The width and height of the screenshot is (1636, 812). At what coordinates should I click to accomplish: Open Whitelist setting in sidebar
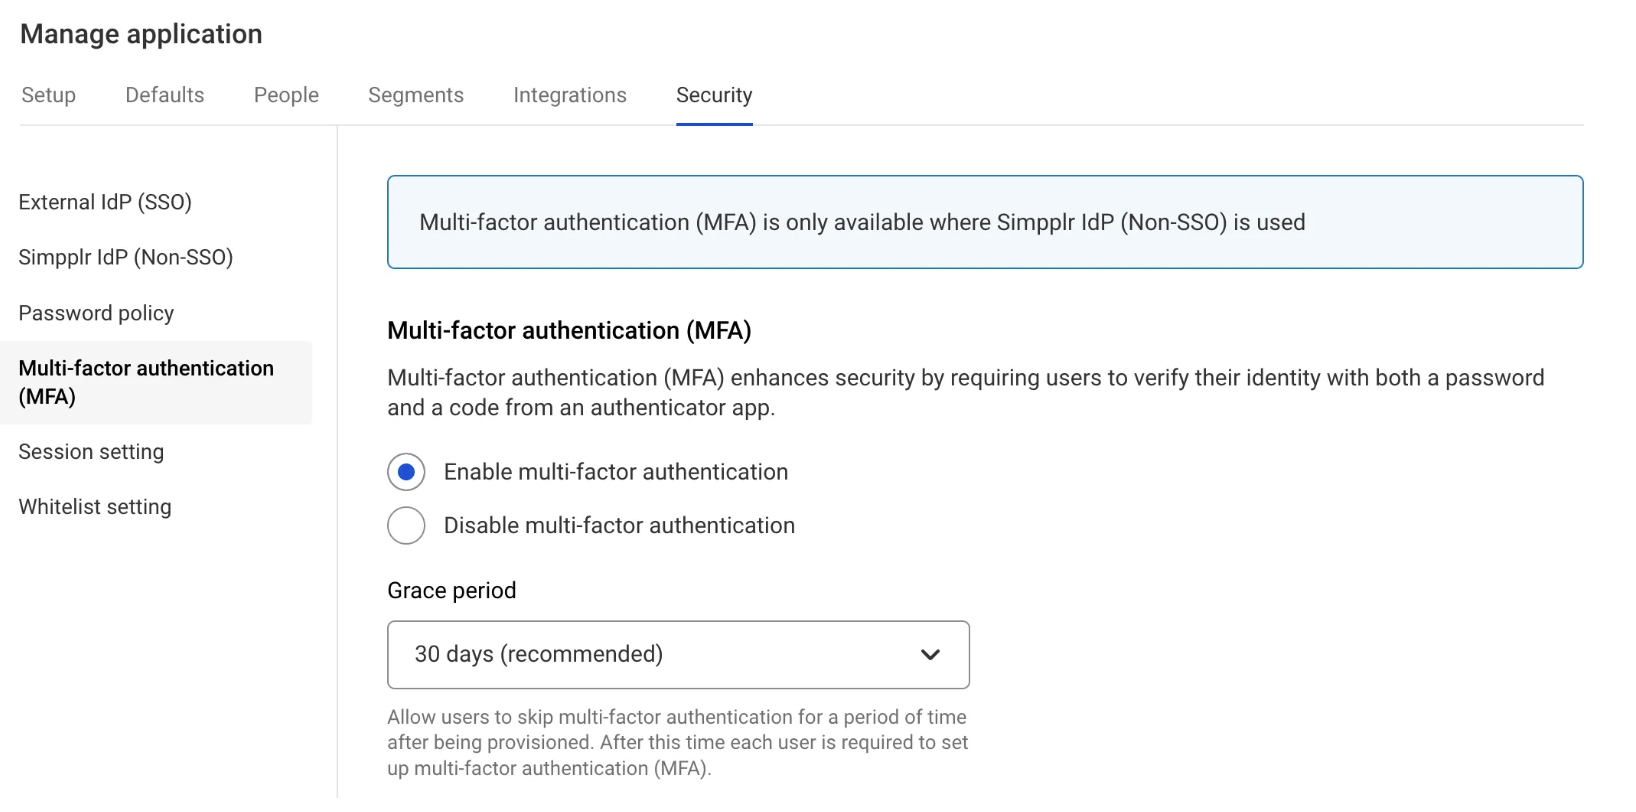pyautogui.click(x=95, y=507)
